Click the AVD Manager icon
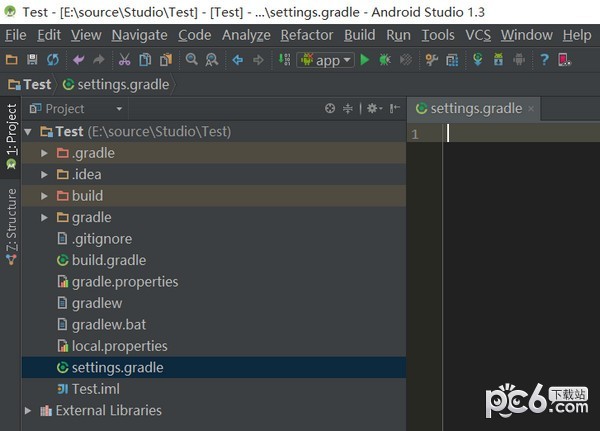The height and width of the screenshot is (431, 600). (x=498, y=60)
